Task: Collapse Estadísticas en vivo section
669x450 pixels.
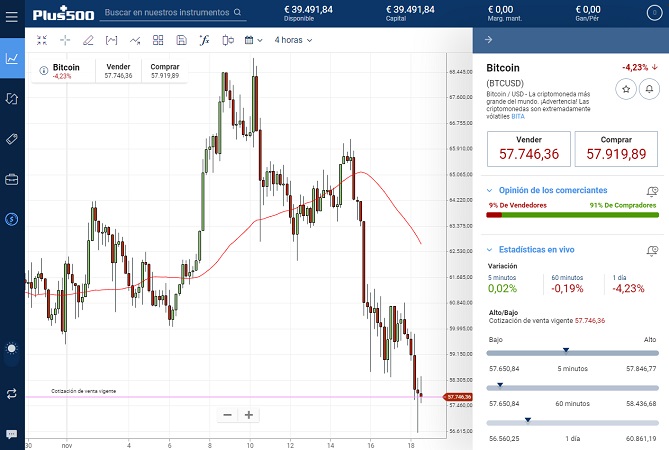Action: (x=489, y=250)
